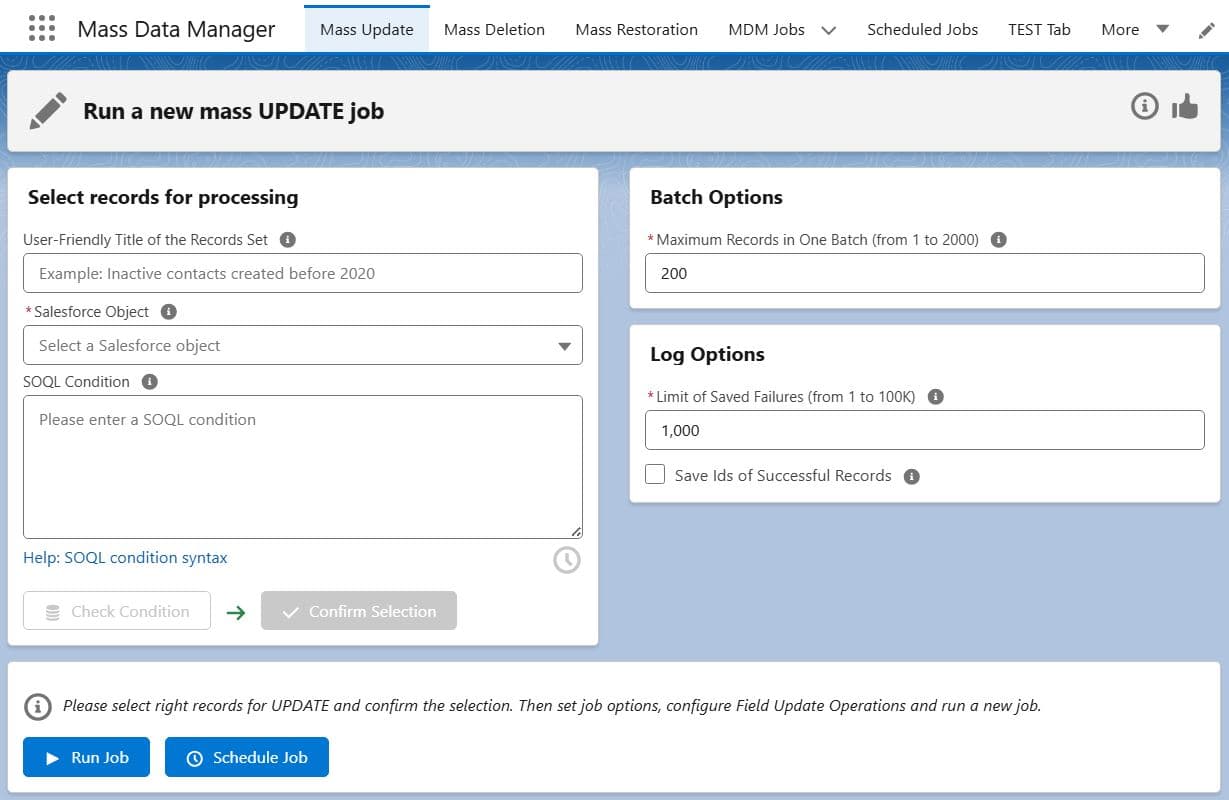Show help for User-Friendly Title field
1229x800 pixels.
point(288,240)
